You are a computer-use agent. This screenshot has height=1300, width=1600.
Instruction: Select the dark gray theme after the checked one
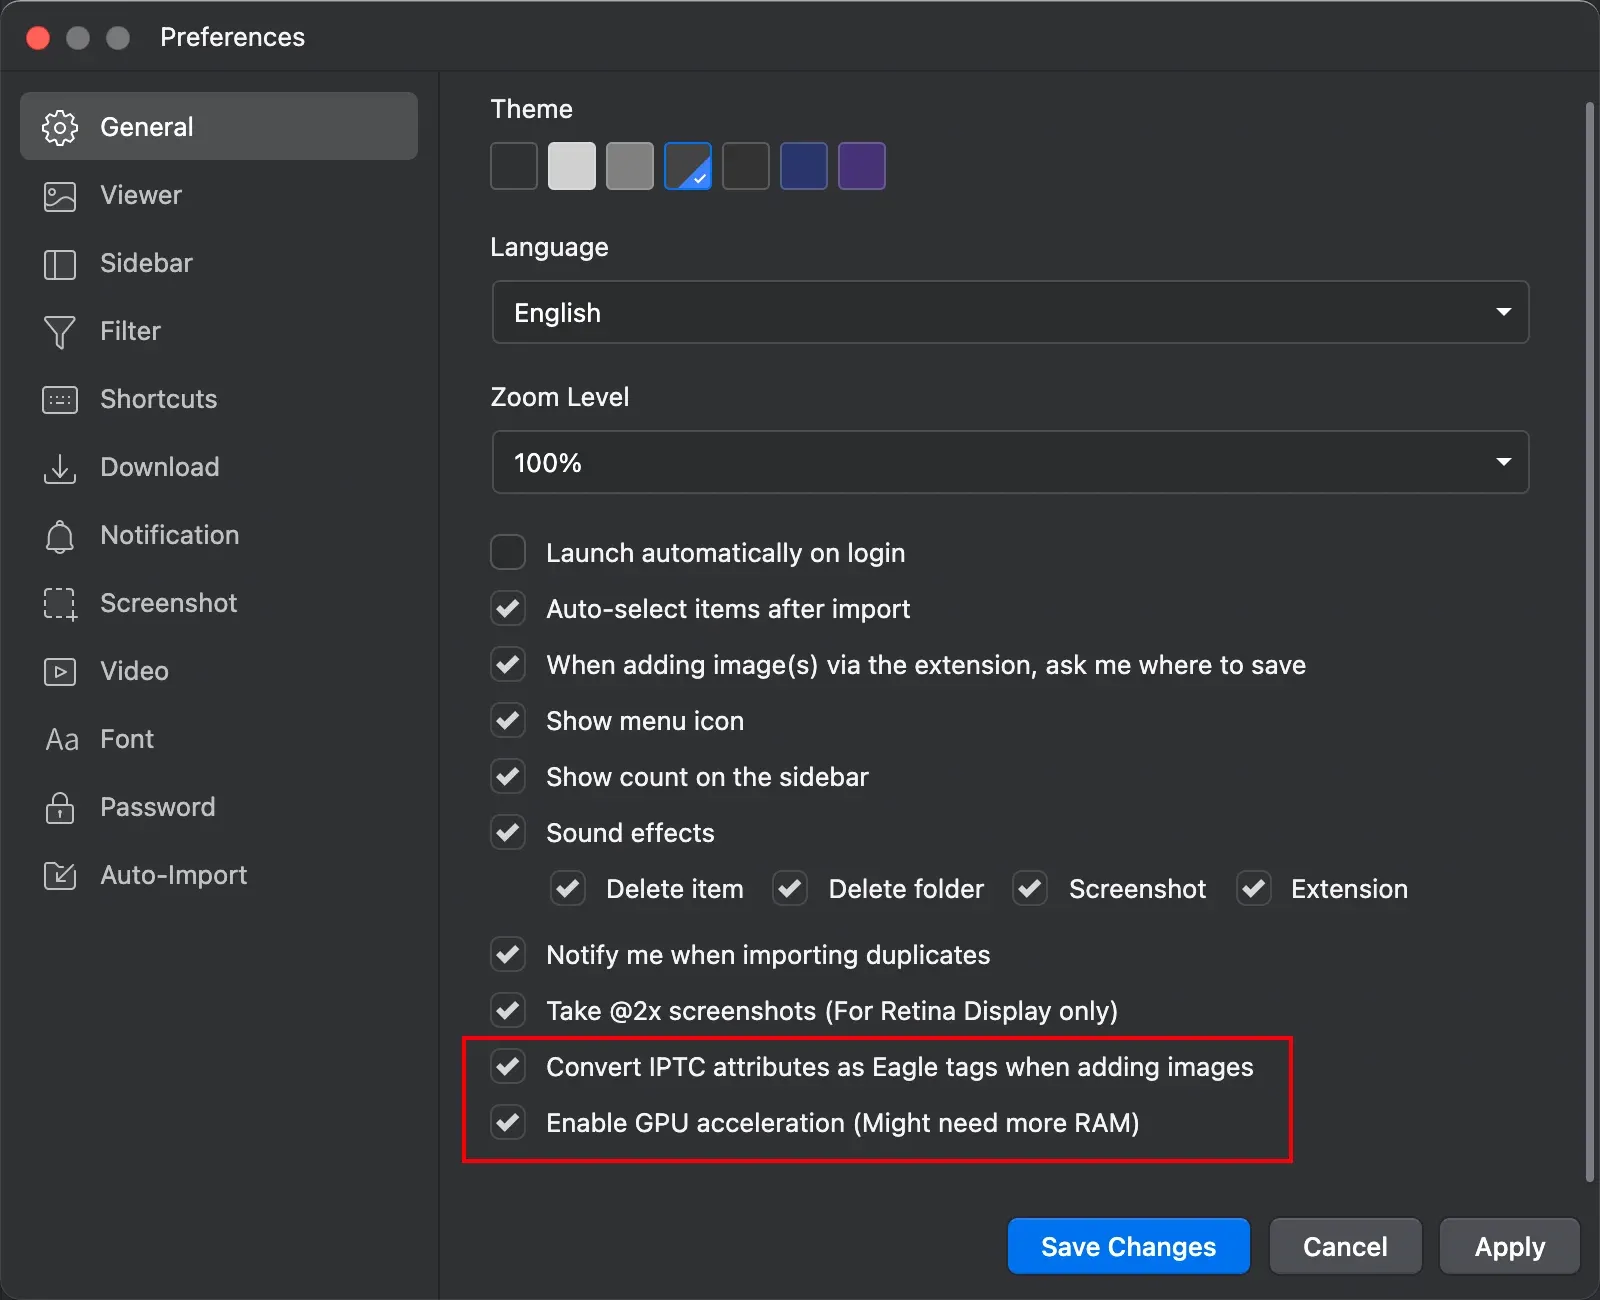746,166
